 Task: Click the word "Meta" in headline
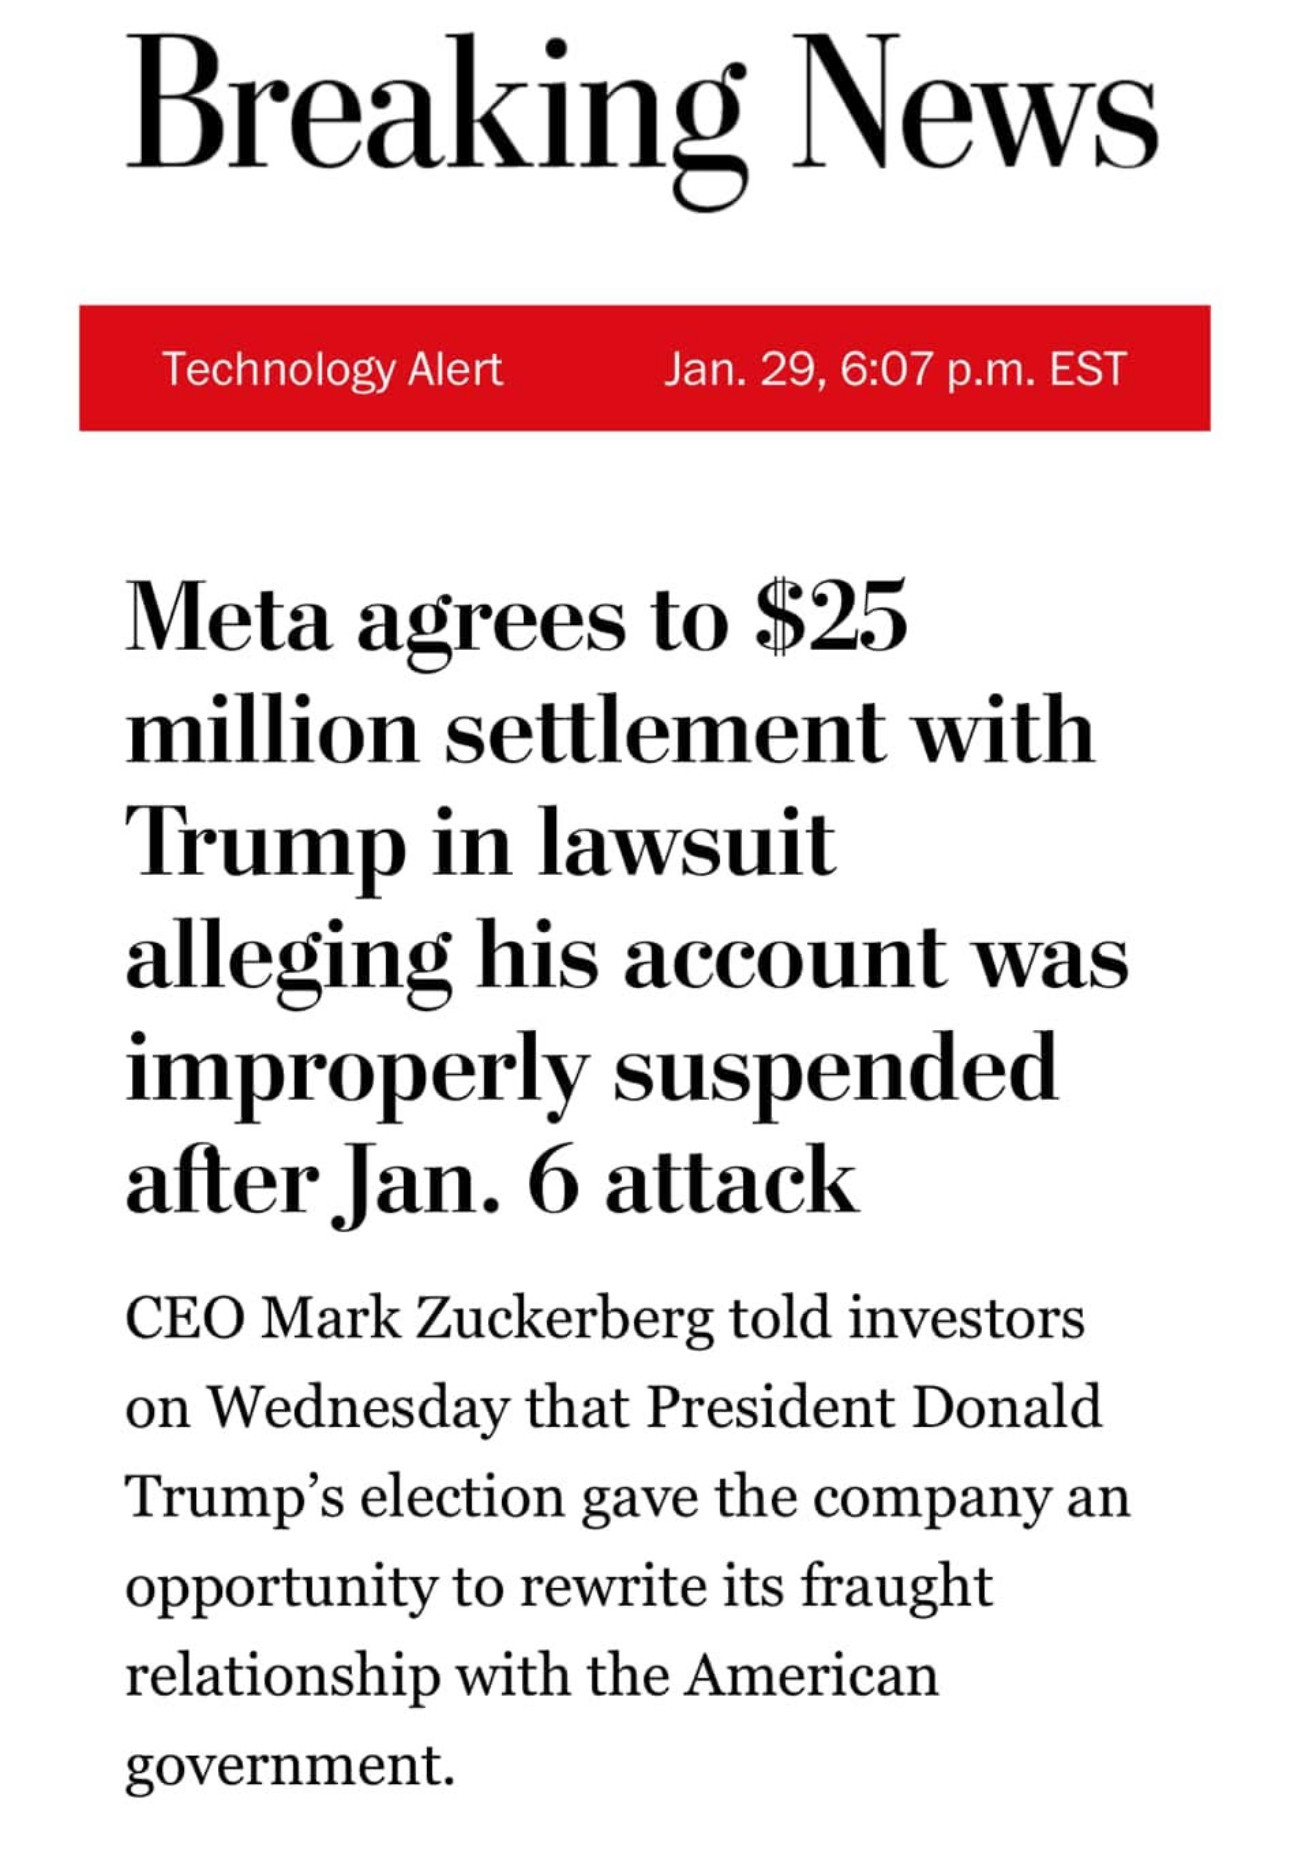(228, 619)
